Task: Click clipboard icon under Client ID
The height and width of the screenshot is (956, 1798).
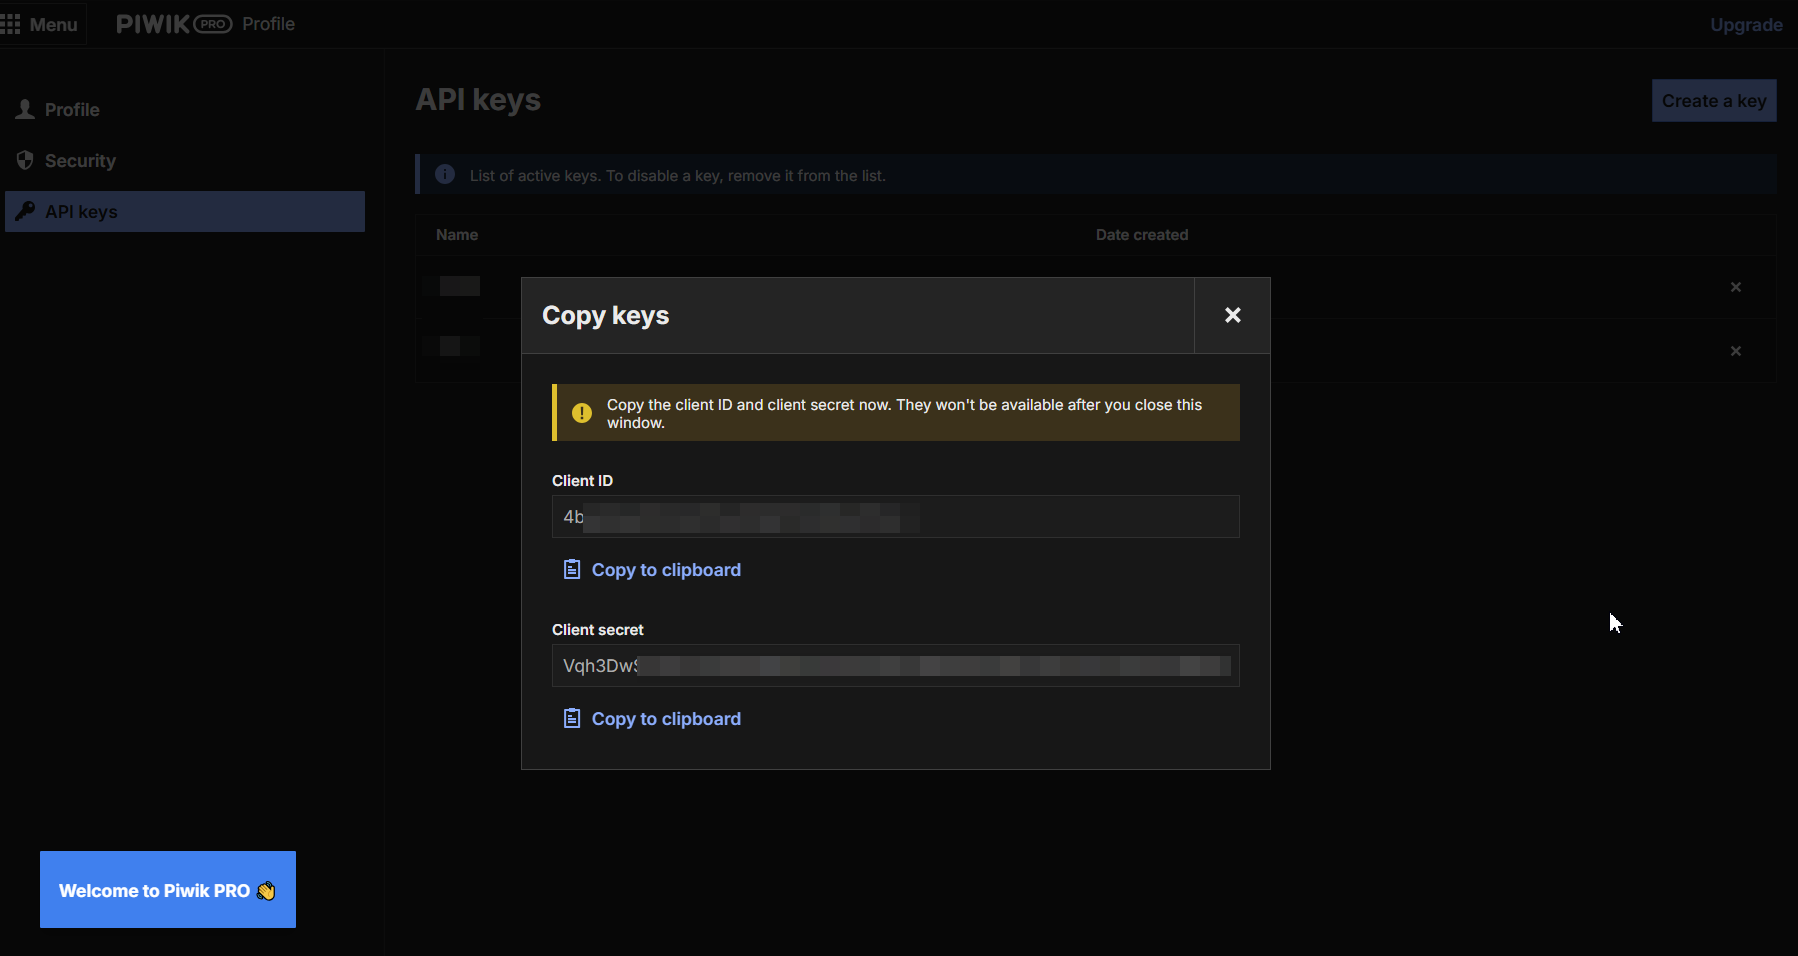Action: (x=572, y=569)
